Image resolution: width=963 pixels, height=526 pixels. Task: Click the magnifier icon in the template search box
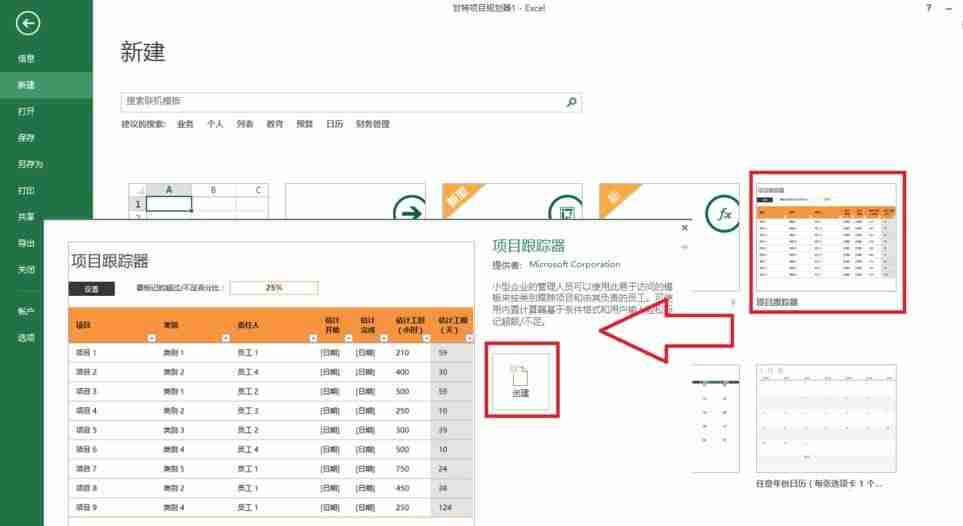point(571,102)
